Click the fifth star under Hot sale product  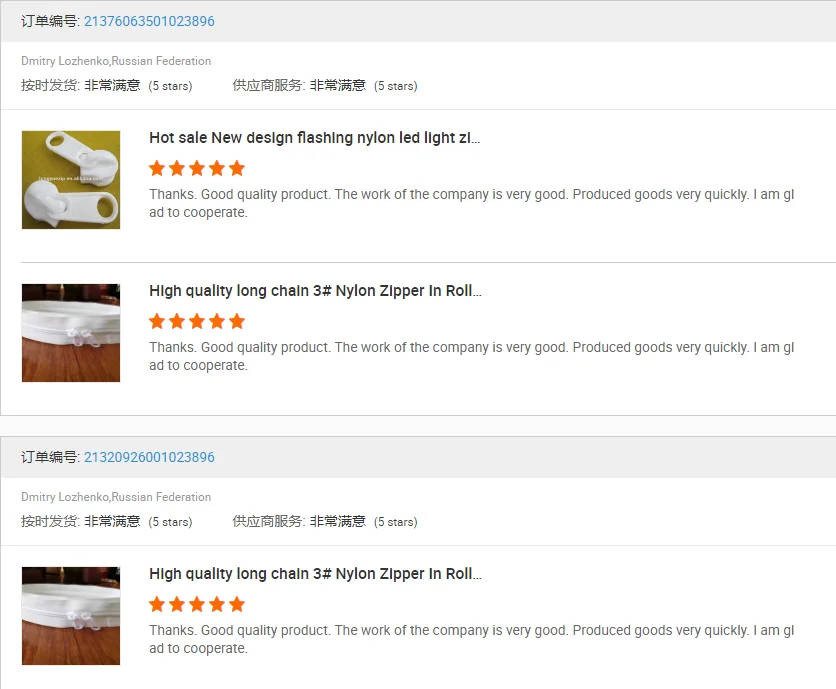(x=237, y=168)
